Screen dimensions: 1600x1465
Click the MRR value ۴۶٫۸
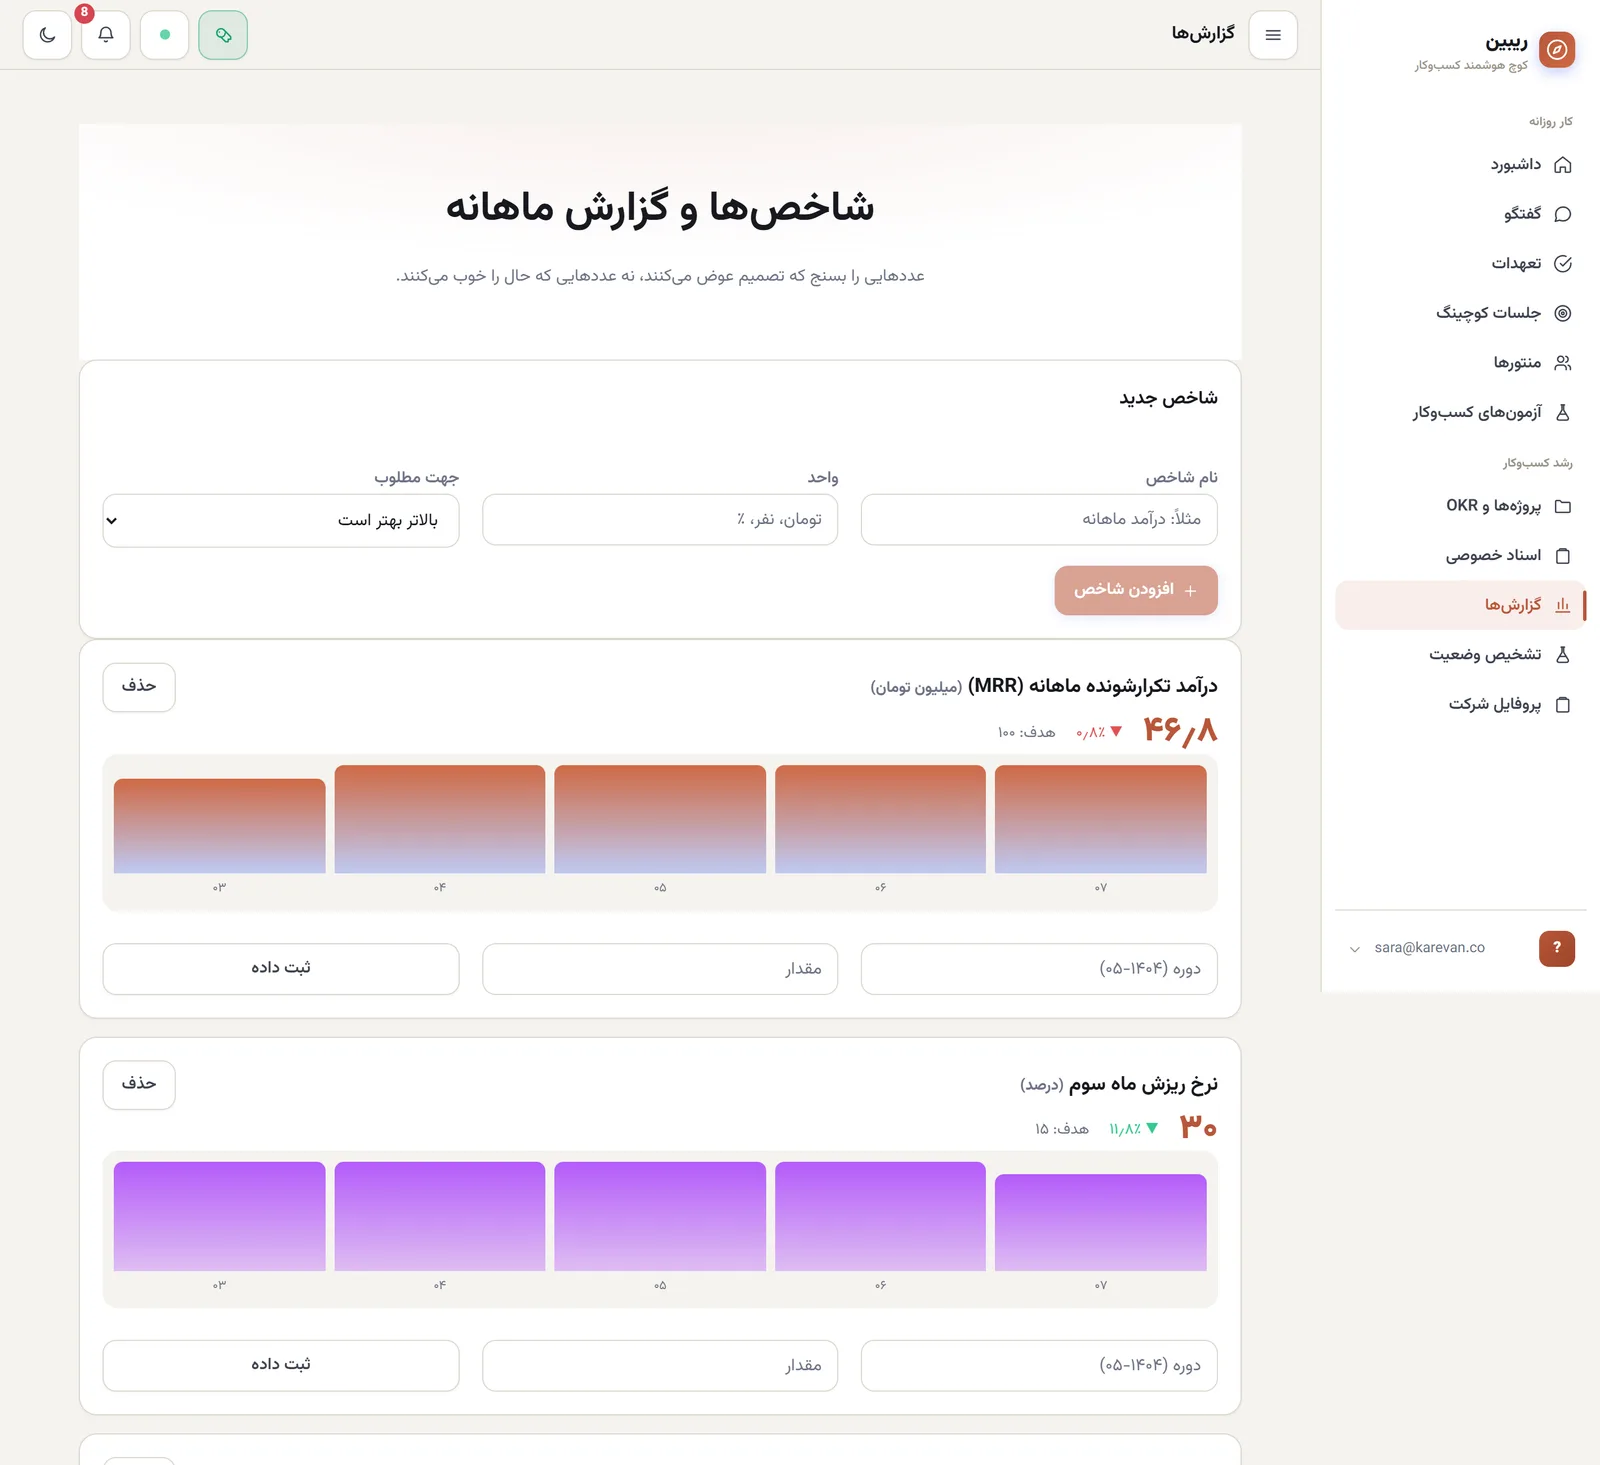point(1180,731)
